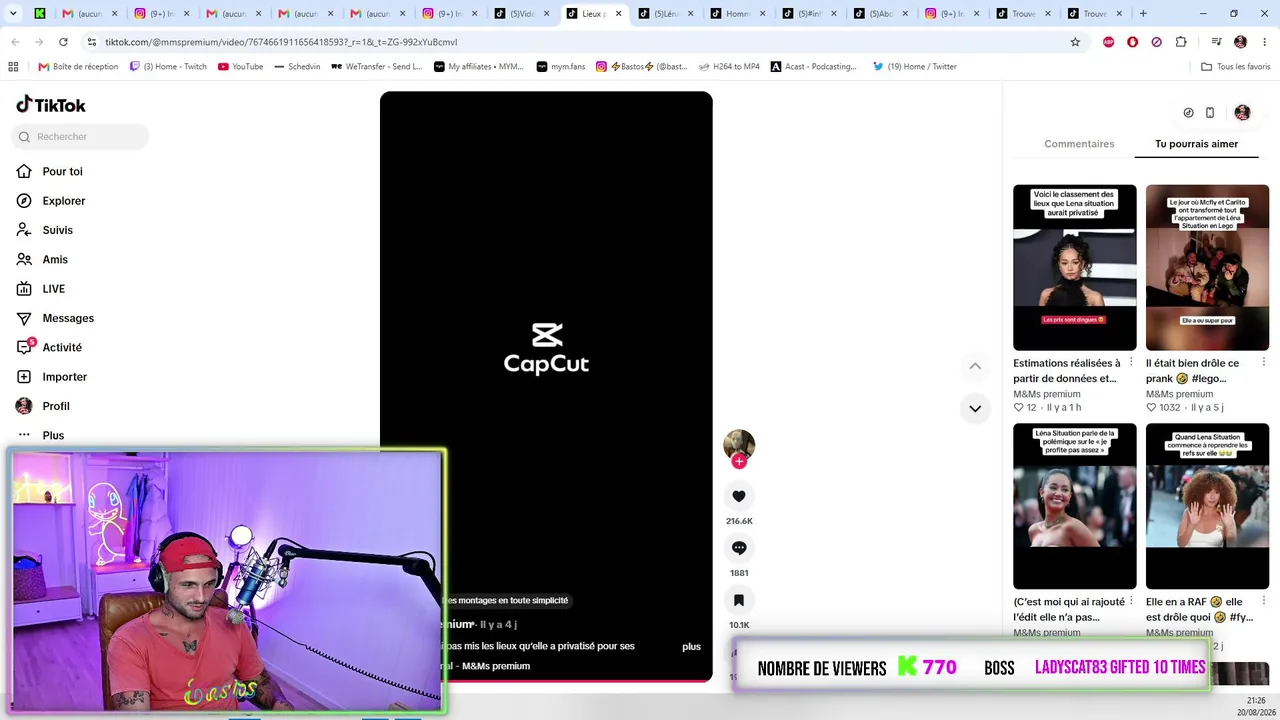Switch to the '(5)Vidé' TikTok browser tab

point(522,14)
